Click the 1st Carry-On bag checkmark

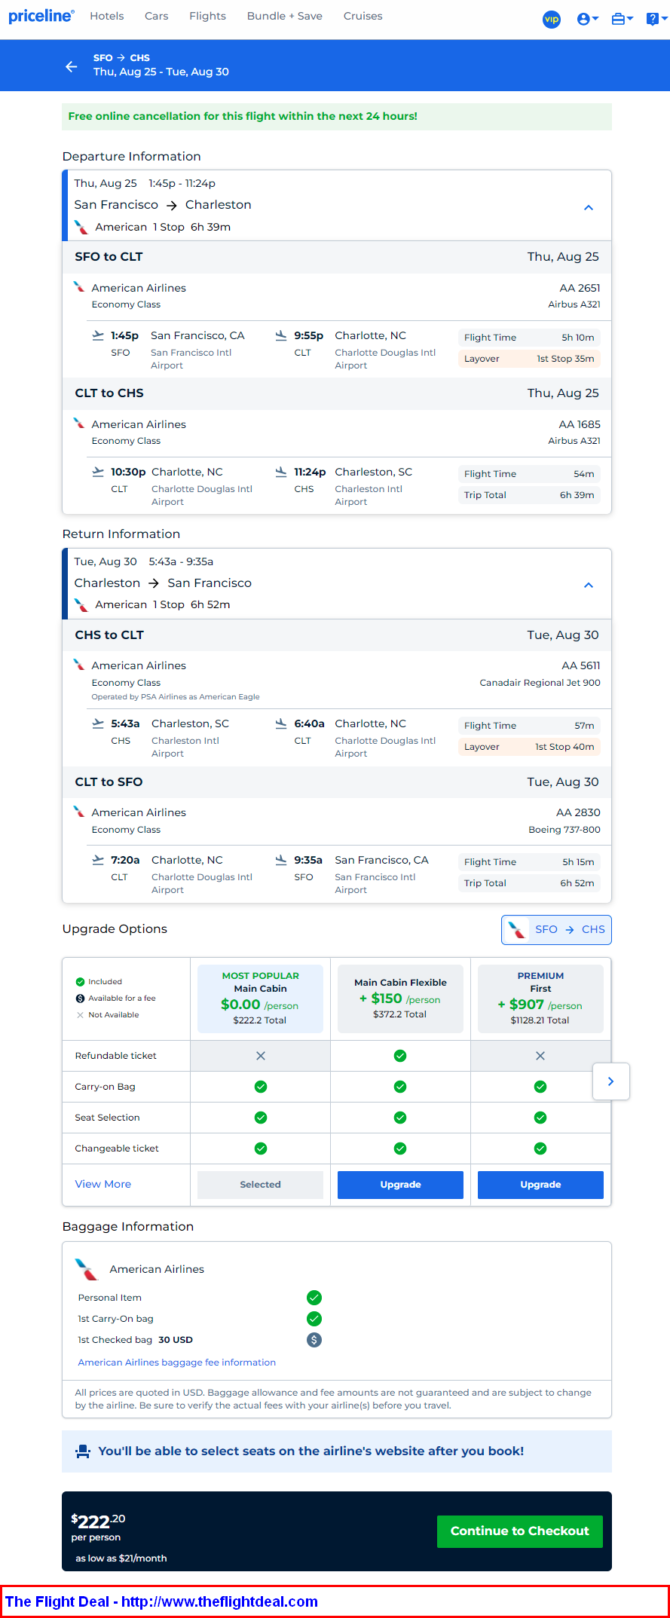[x=314, y=1318]
